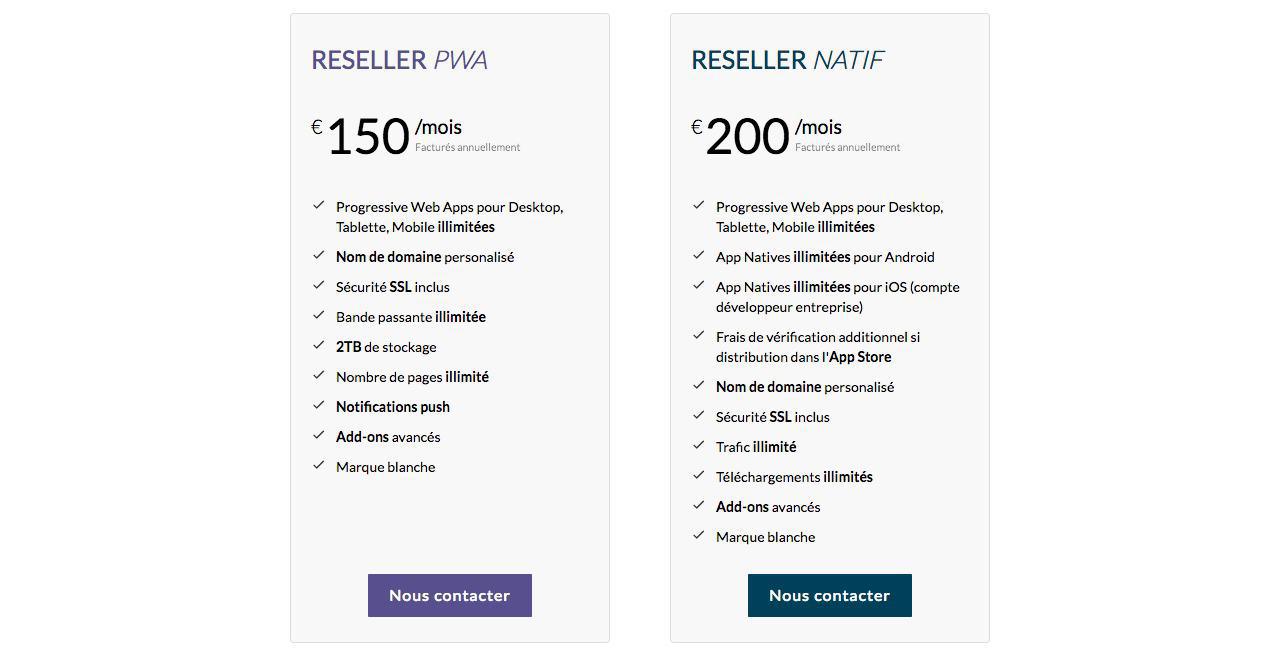Click the checkmark beside App Natives pour Android

[x=699, y=255]
